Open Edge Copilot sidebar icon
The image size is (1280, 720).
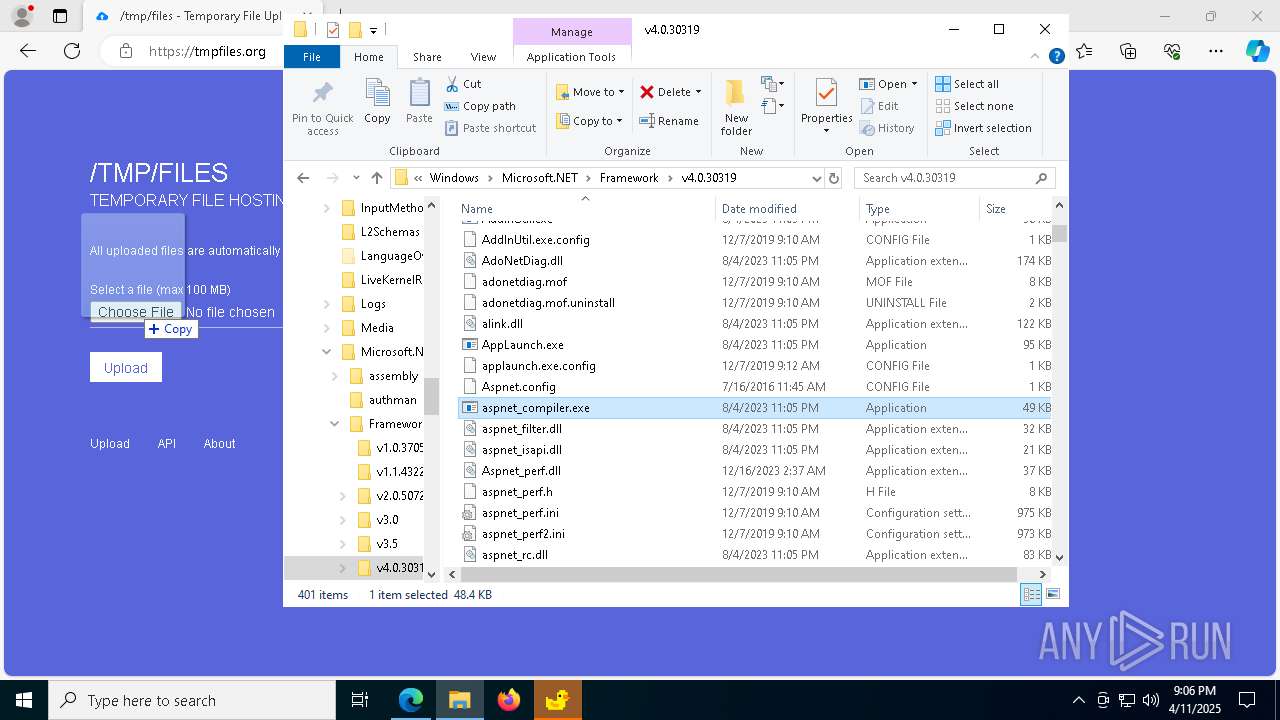pyautogui.click(x=1257, y=51)
